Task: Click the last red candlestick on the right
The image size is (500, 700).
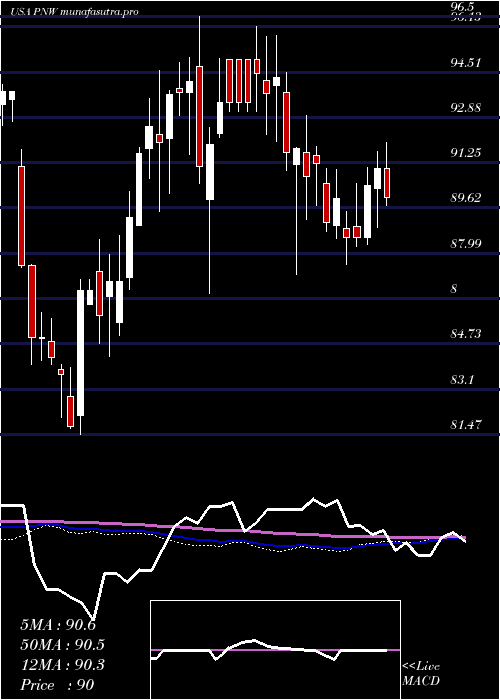Action: click(387, 183)
